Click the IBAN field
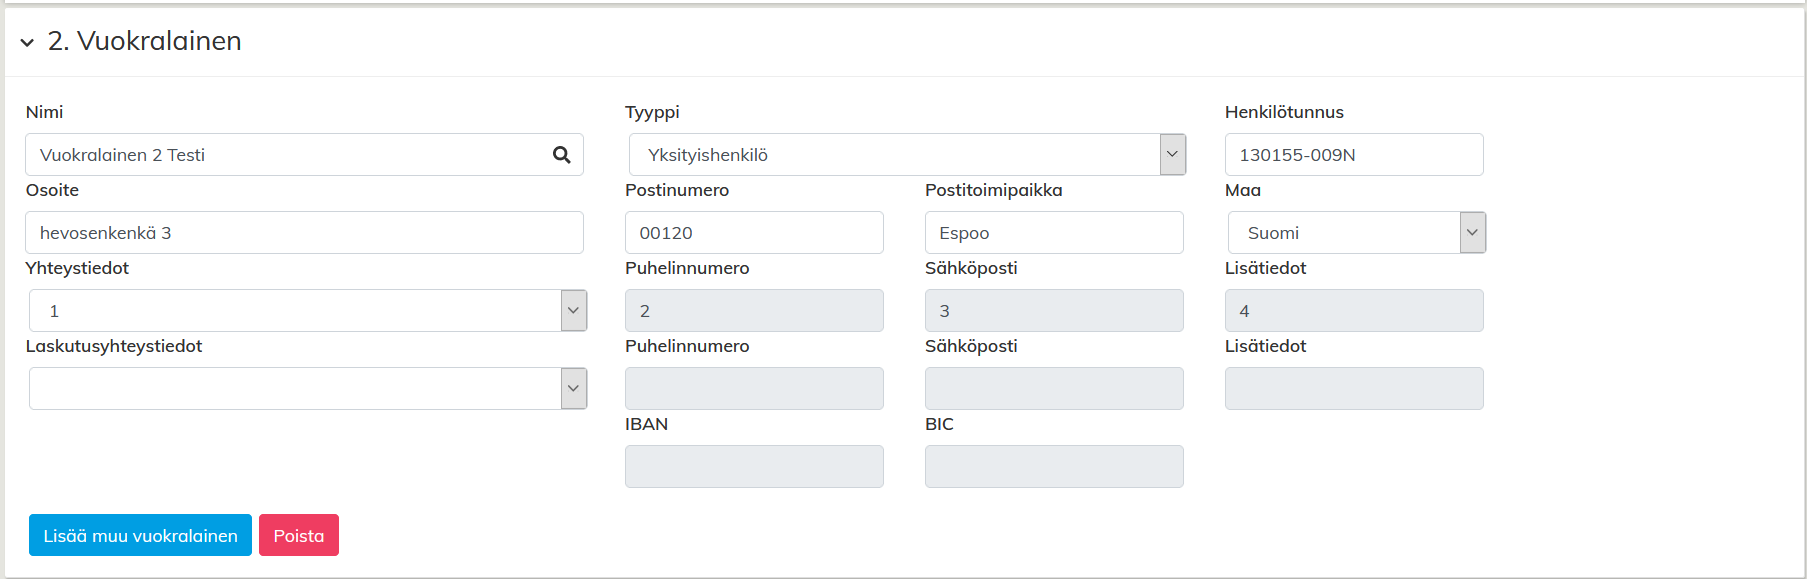The height and width of the screenshot is (579, 1807). pyautogui.click(x=753, y=467)
